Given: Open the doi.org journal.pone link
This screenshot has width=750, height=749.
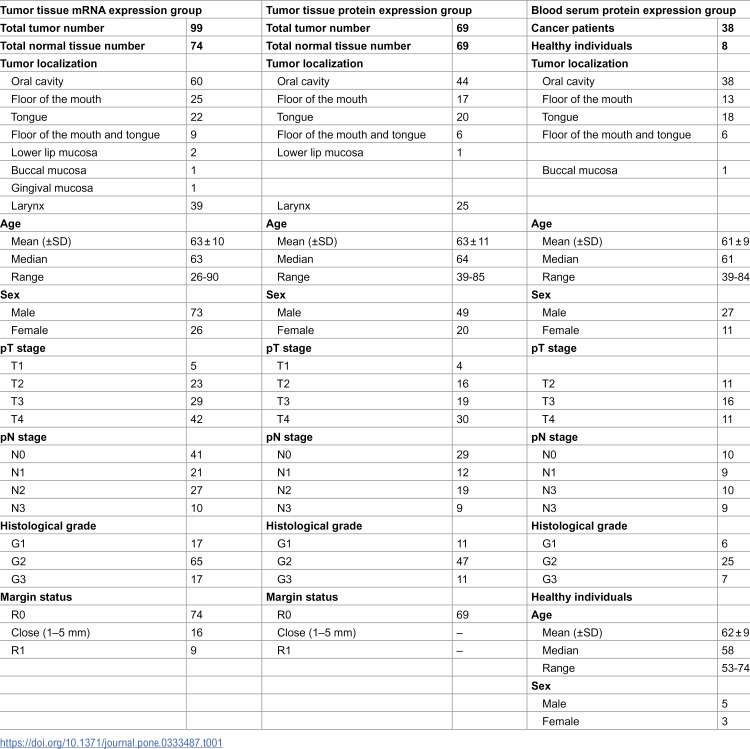Looking at the screenshot, I should [x=111, y=743].
